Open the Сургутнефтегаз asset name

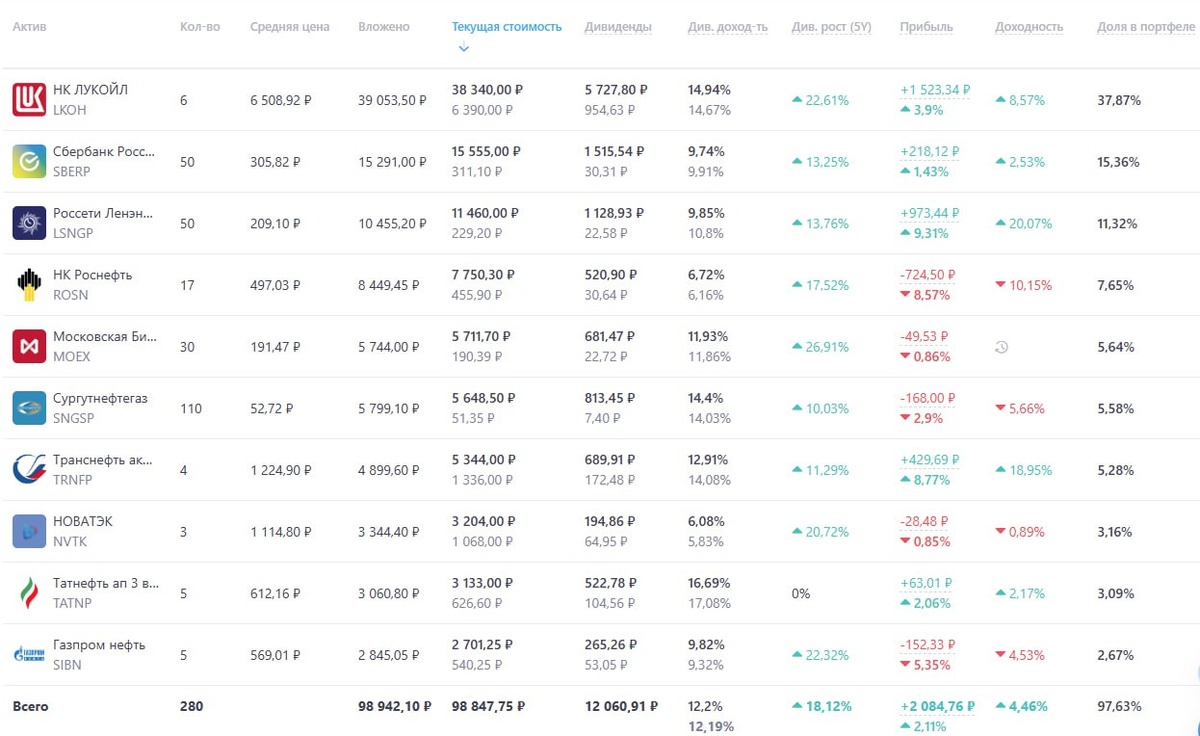coord(100,398)
